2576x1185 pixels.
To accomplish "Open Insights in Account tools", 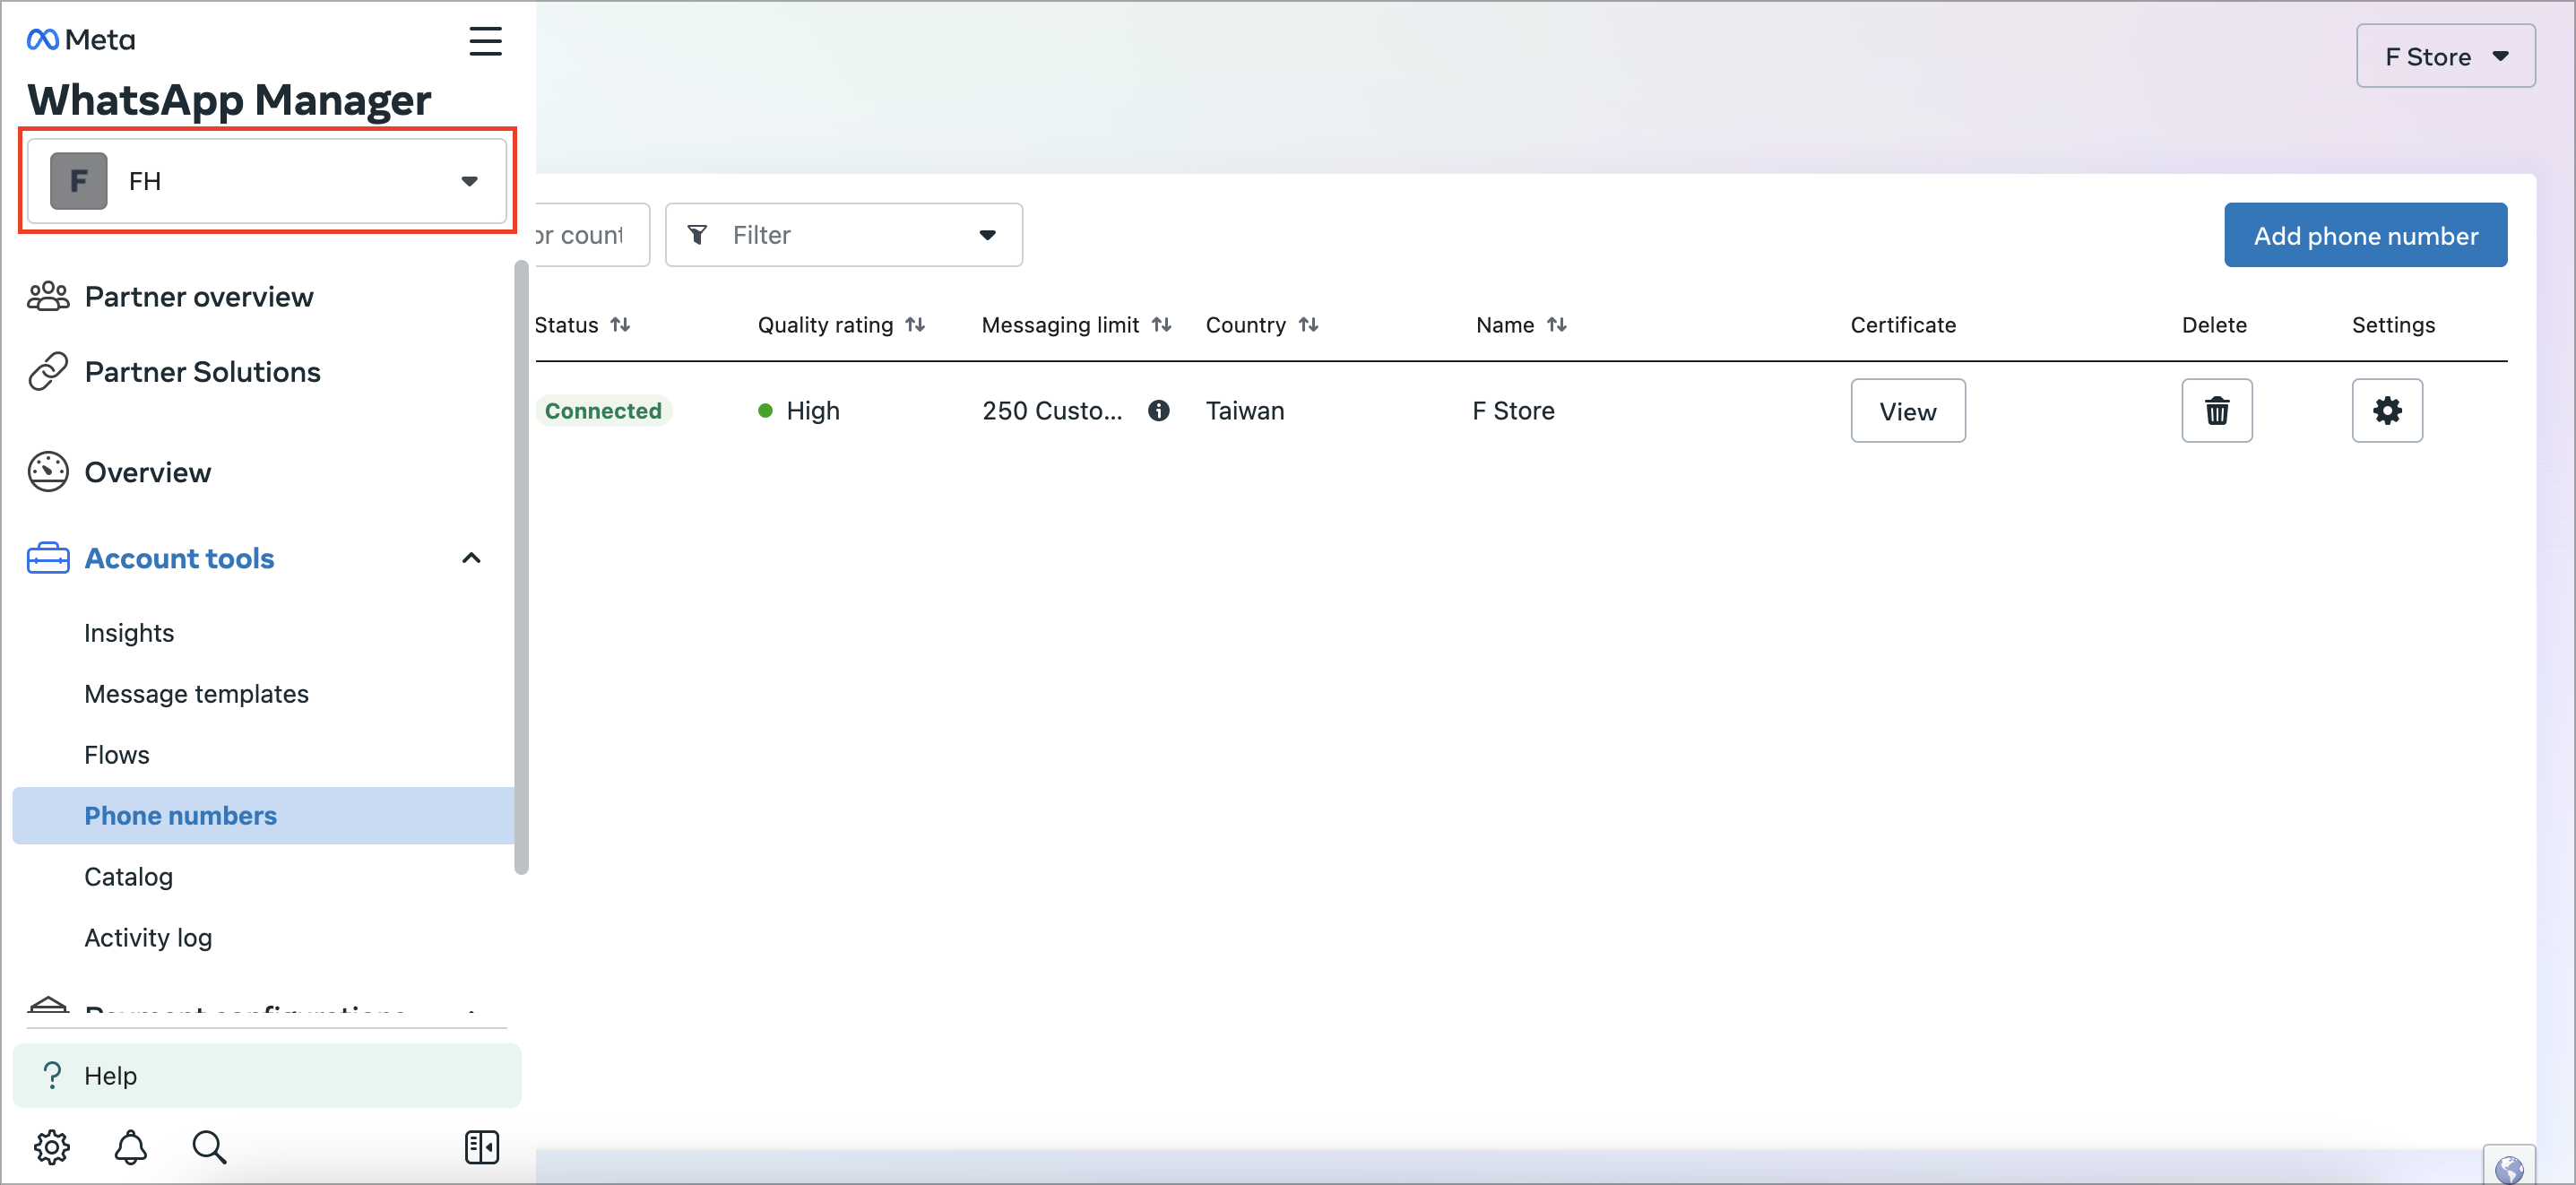I will [129, 632].
